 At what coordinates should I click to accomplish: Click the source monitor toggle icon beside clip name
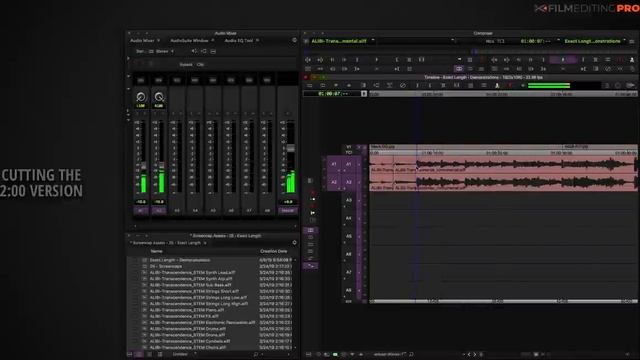click(x=306, y=41)
